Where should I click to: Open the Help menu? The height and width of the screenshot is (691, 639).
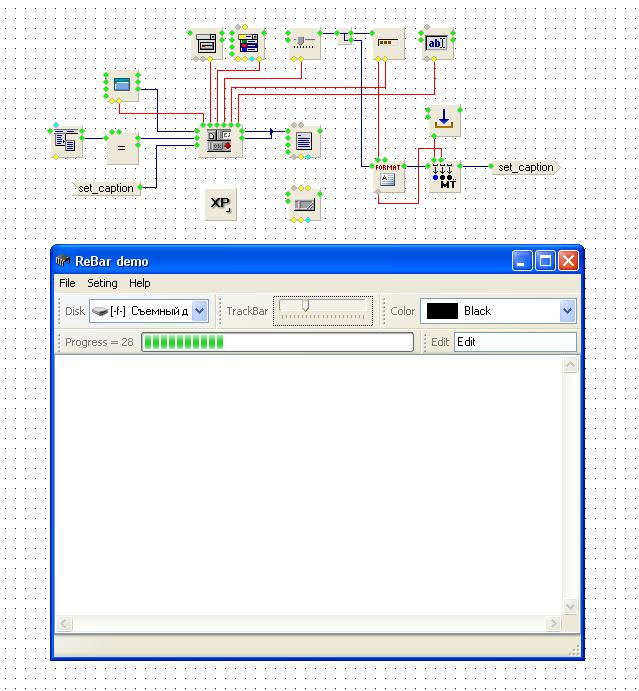pyautogui.click(x=140, y=284)
